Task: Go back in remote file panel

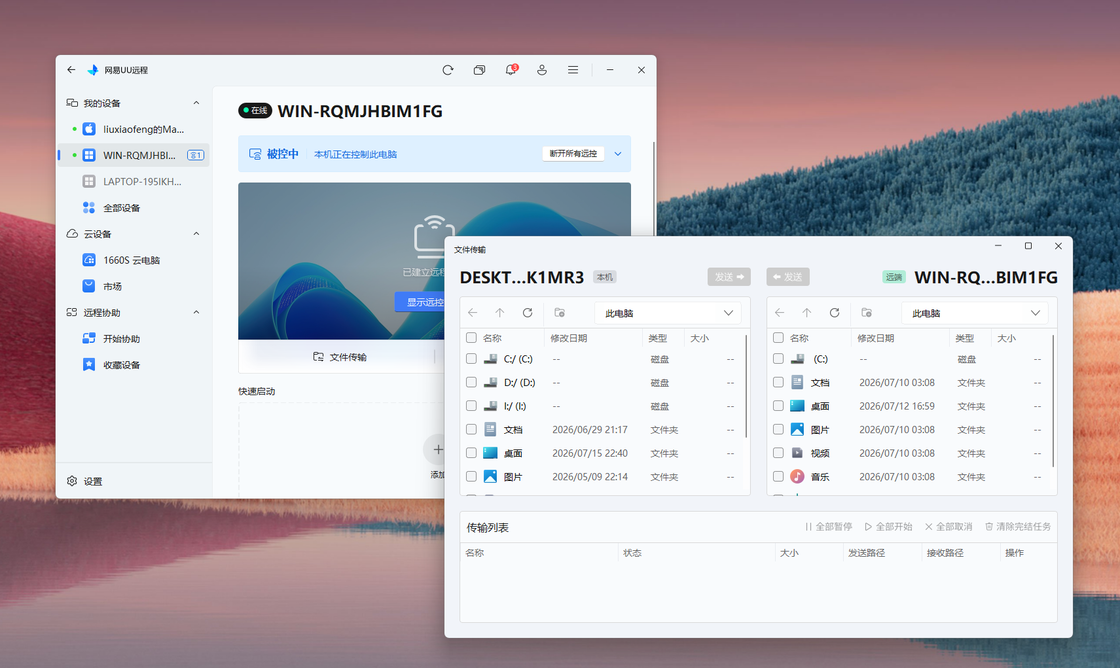Action: click(x=779, y=313)
